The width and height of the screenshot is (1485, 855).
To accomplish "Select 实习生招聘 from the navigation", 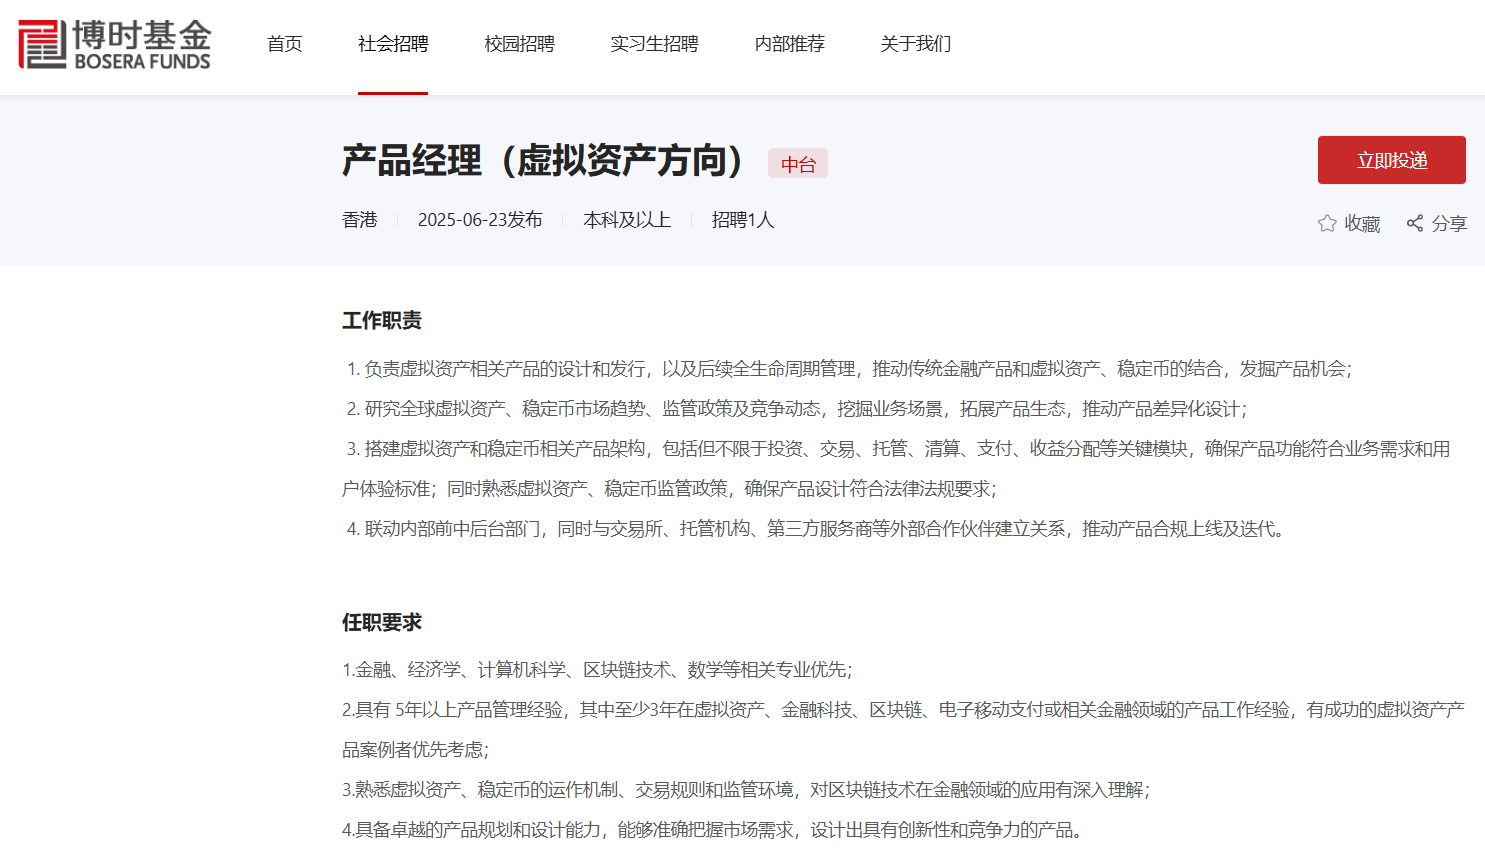I will click(654, 44).
